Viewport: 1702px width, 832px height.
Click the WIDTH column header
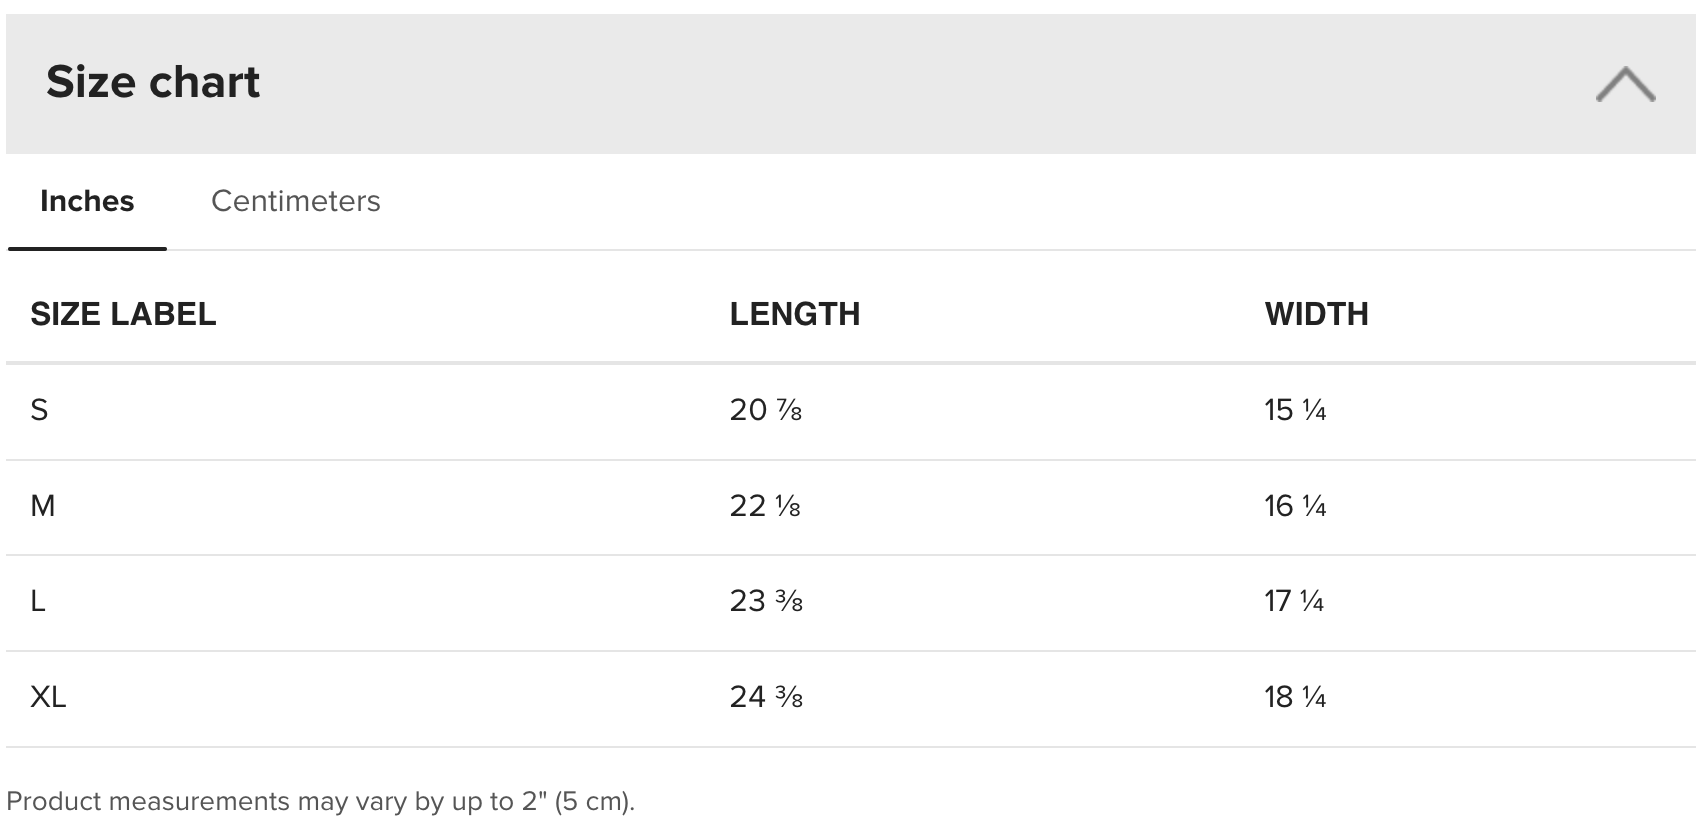[x=1316, y=314]
